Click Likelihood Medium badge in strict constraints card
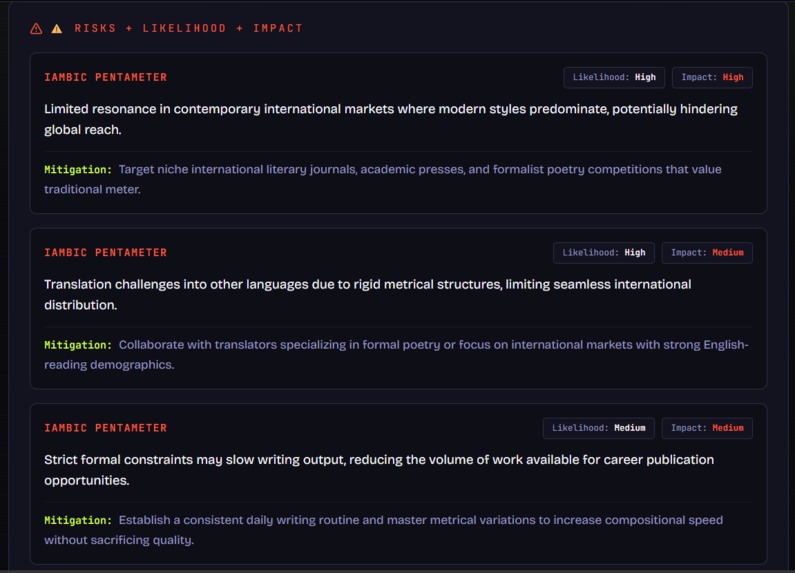 tap(599, 428)
